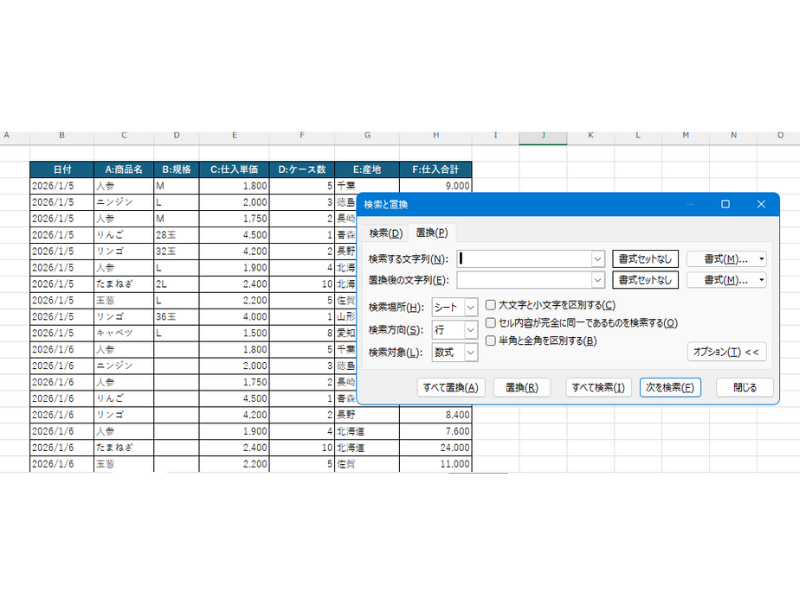Close the 検索と置換 dialog with X
The width and height of the screenshot is (800, 600).
pos(761,204)
